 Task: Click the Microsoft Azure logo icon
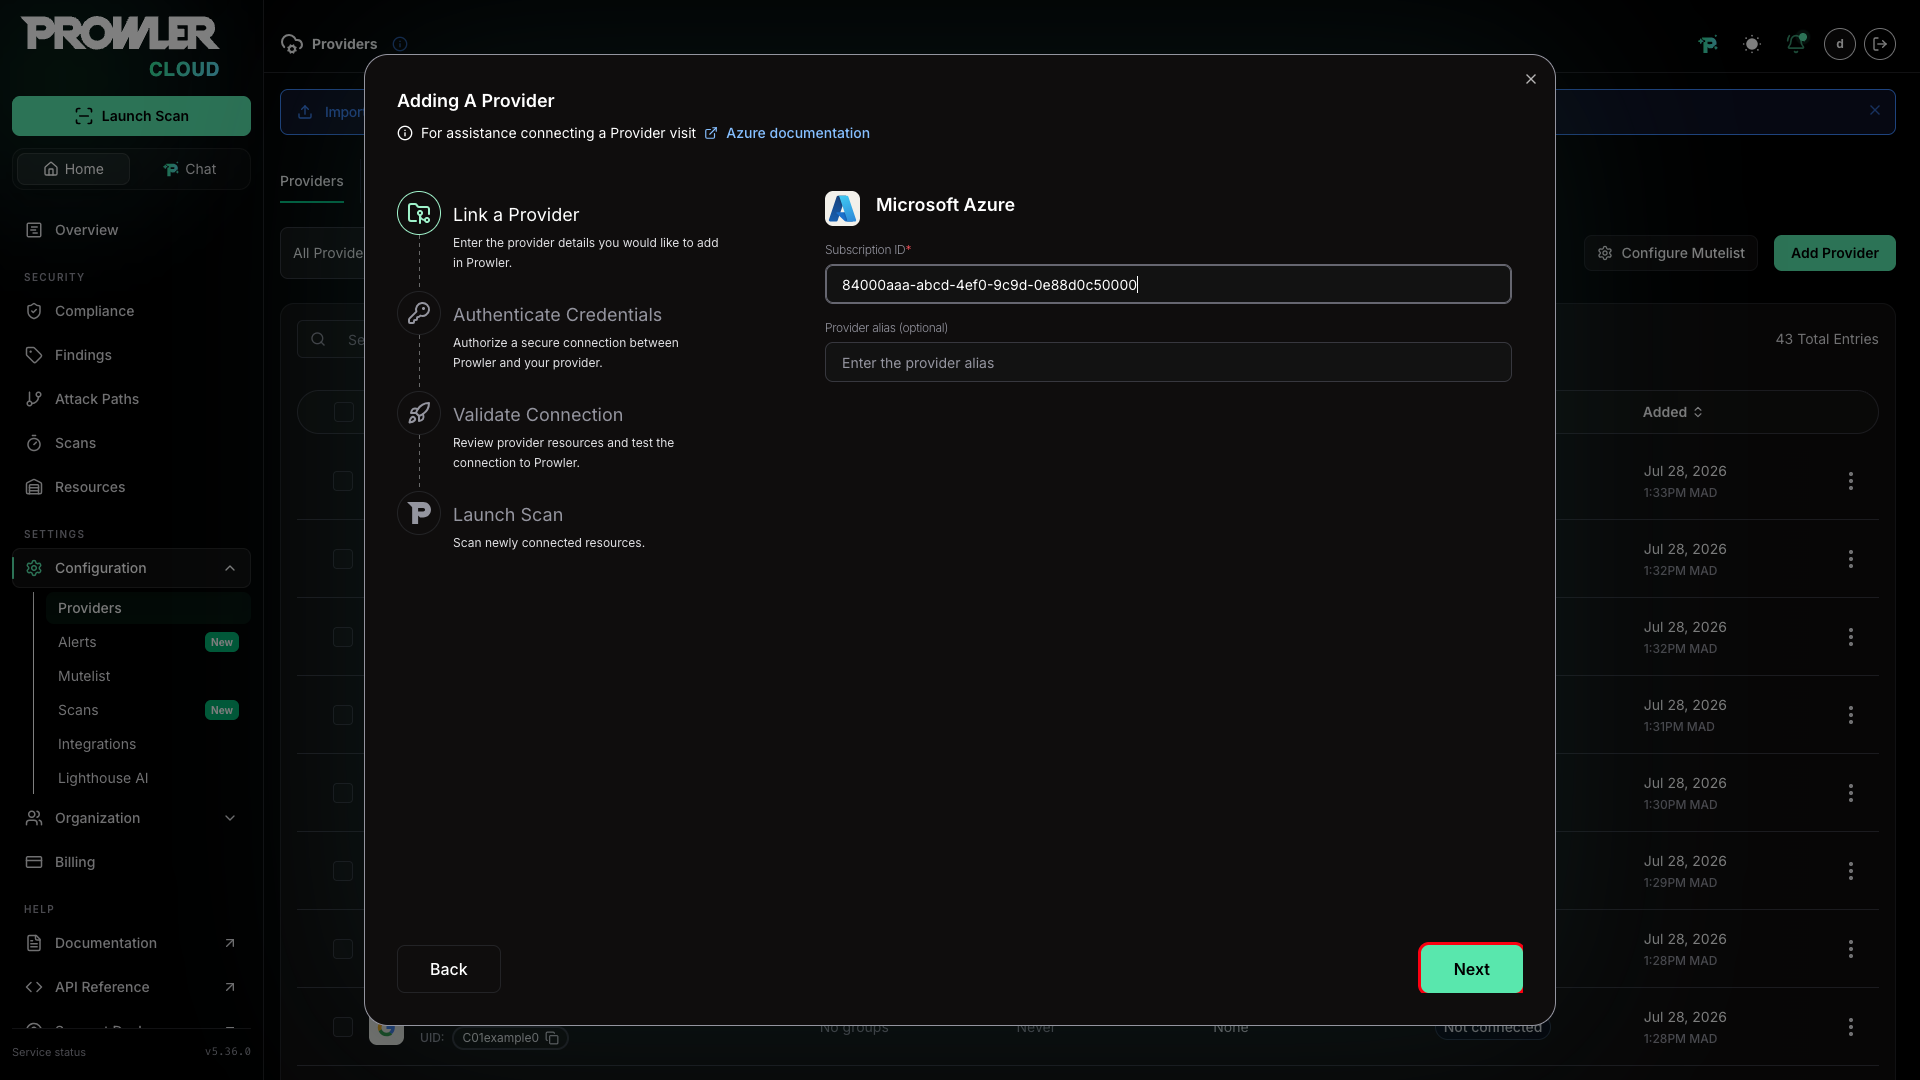tap(842, 208)
